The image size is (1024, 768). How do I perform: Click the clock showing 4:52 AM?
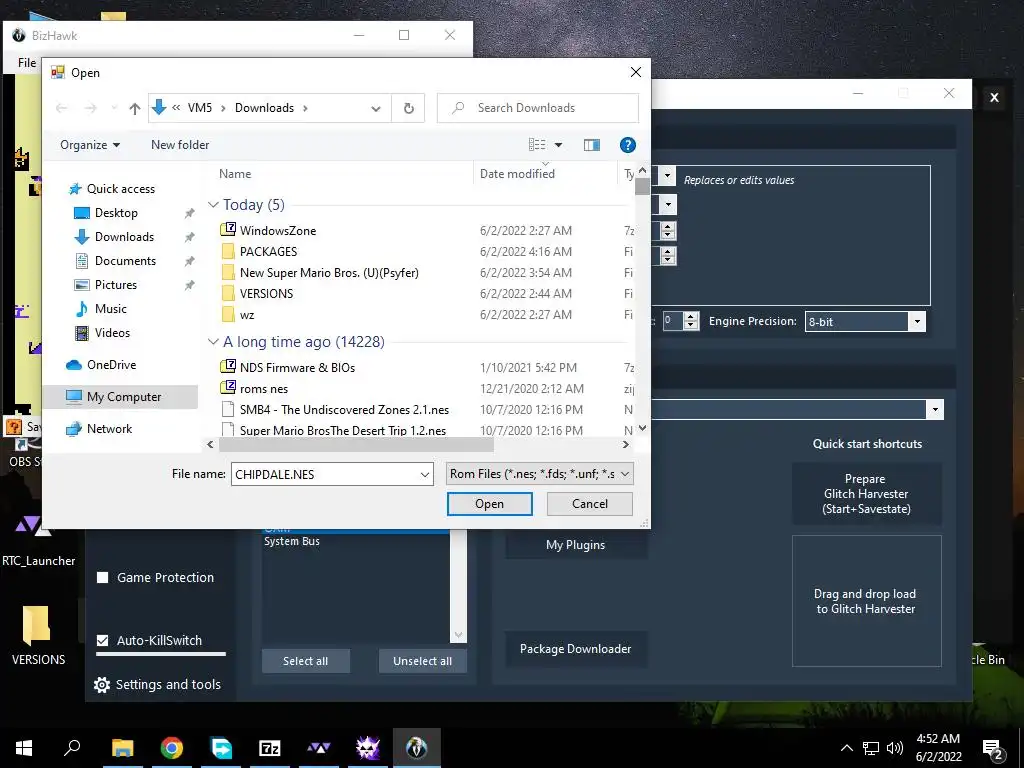(938, 739)
